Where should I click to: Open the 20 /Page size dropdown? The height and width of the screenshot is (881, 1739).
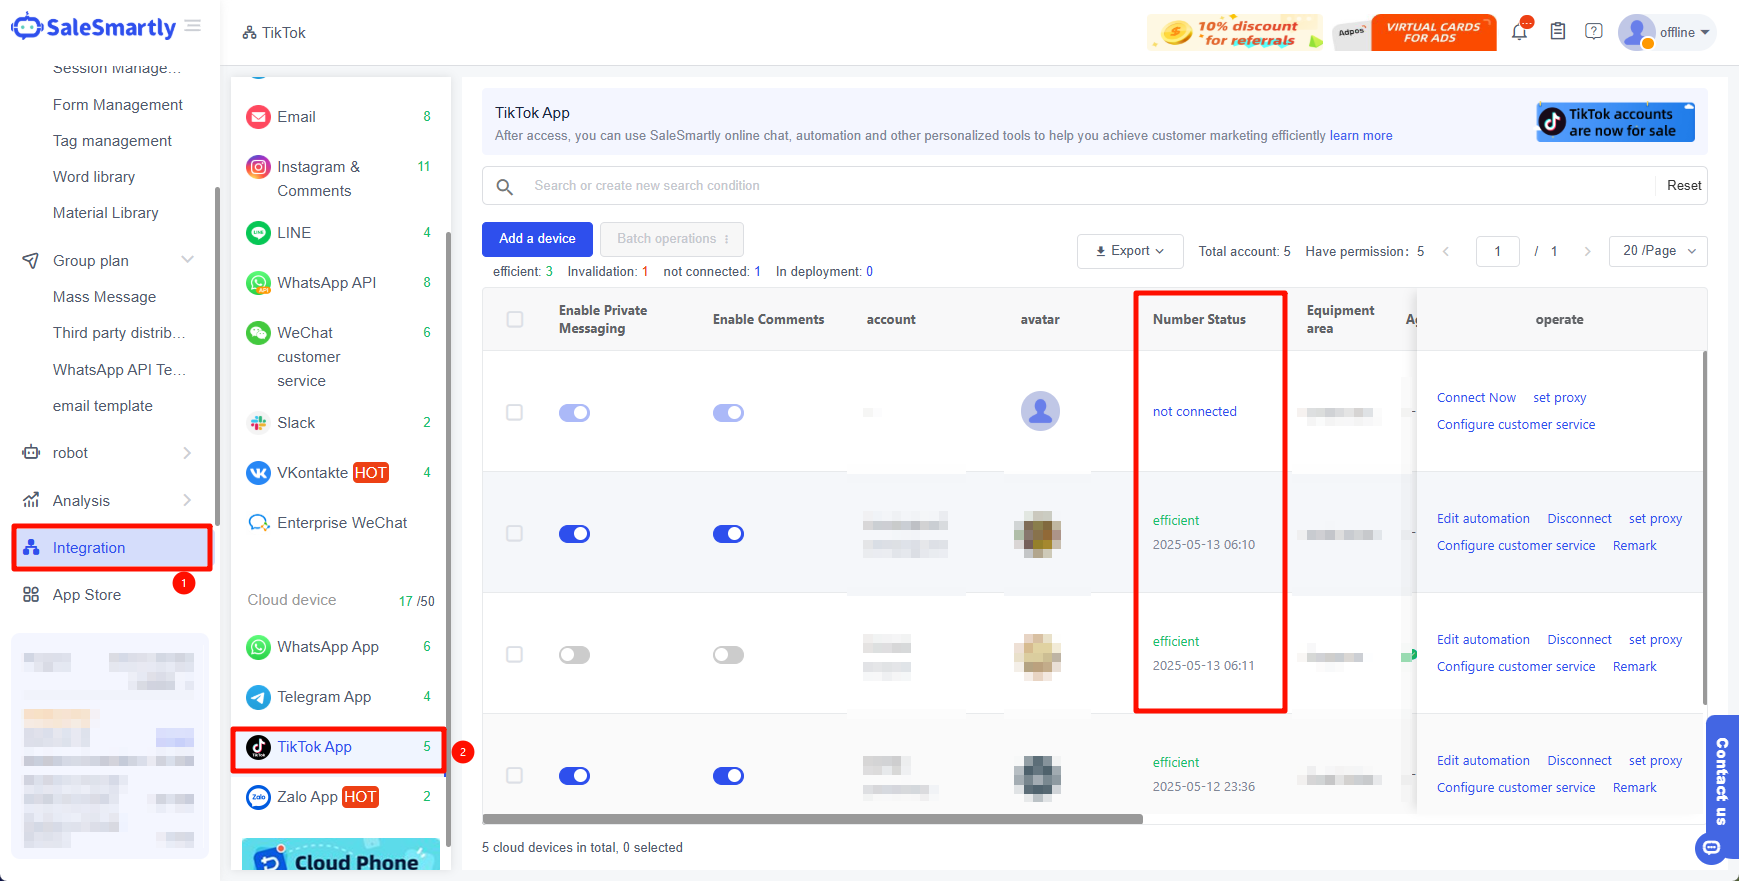pos(1658,251)
